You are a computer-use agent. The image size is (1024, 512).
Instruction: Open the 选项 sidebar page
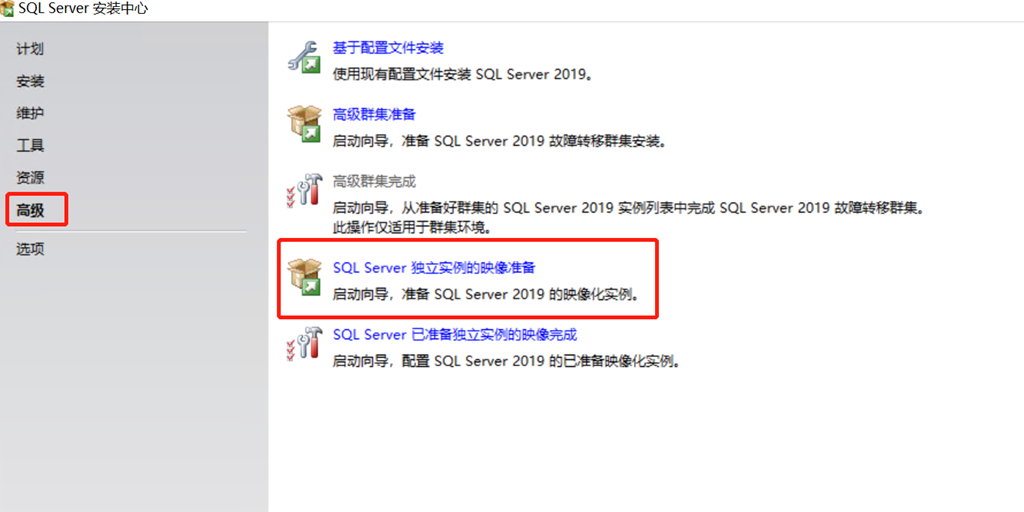pos(31,249)
